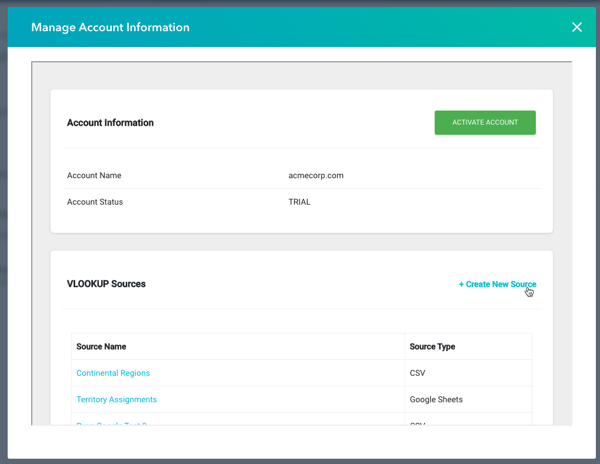Screen dimensions: 600x464
Task: Click the Manage Account Information title
Action: click(x=110, y=28)
